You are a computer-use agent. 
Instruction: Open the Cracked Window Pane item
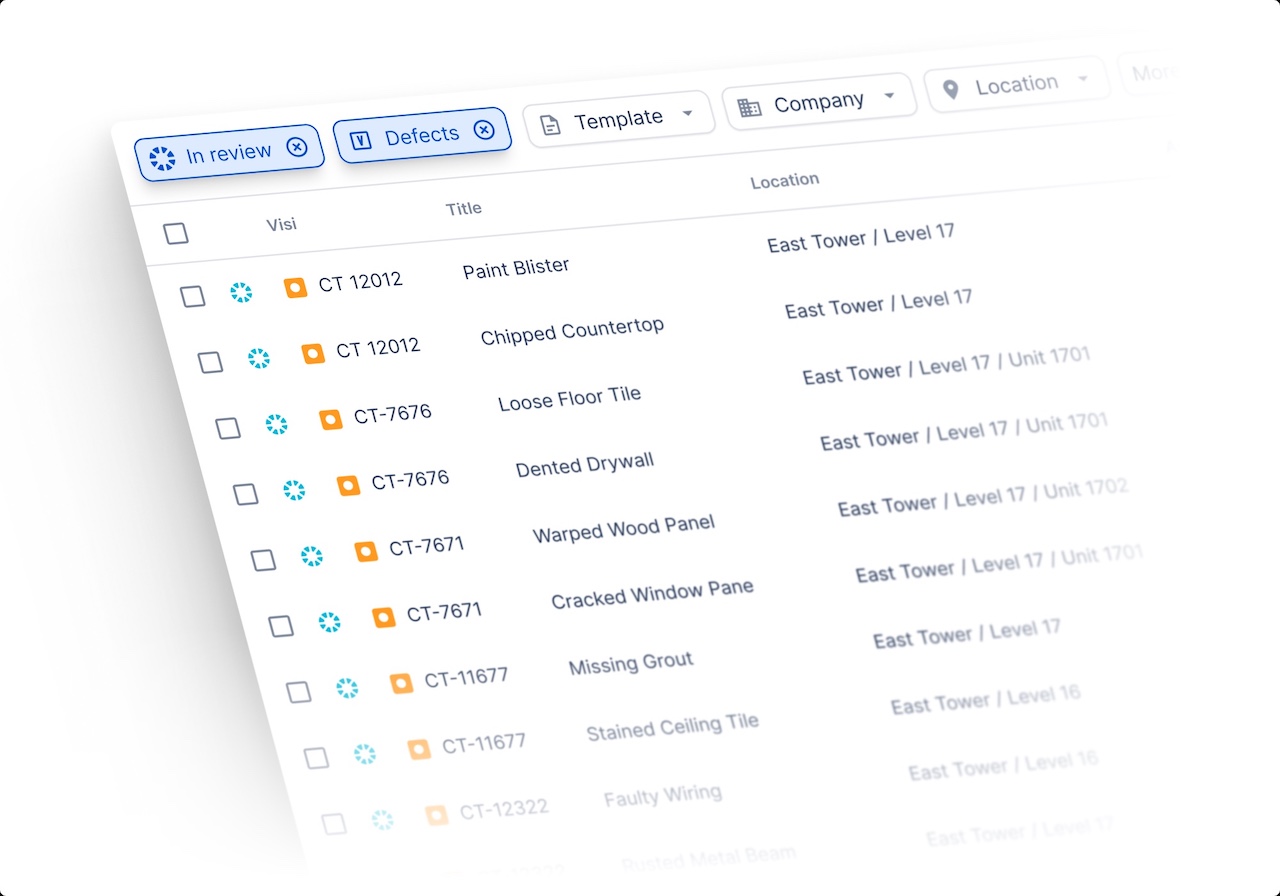(652, 594)
